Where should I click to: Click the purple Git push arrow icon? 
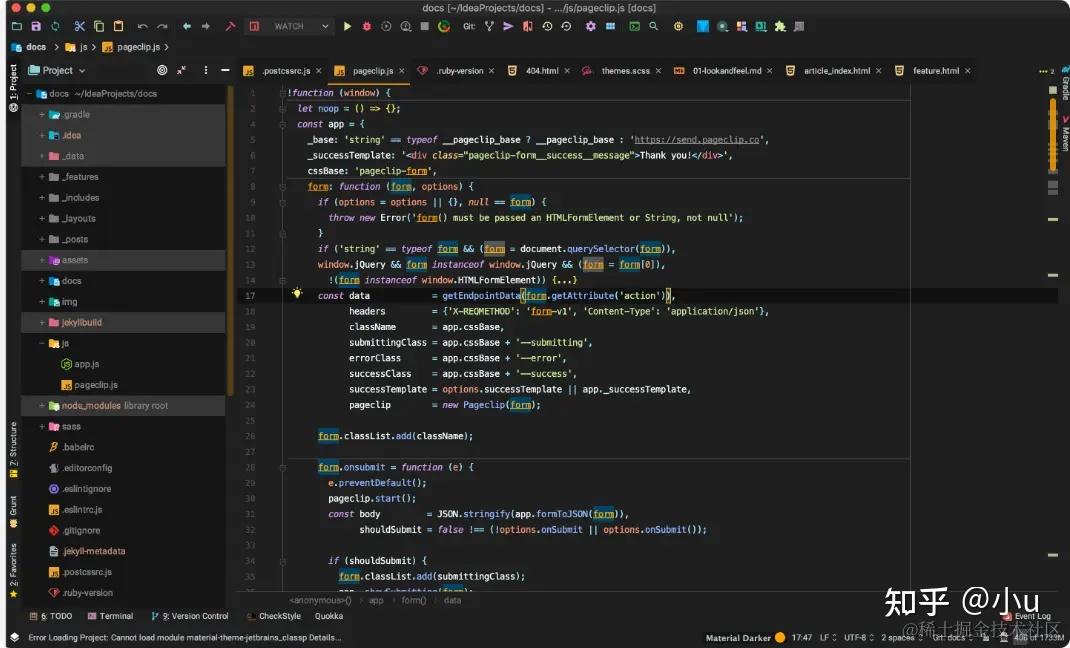[508, 27]
